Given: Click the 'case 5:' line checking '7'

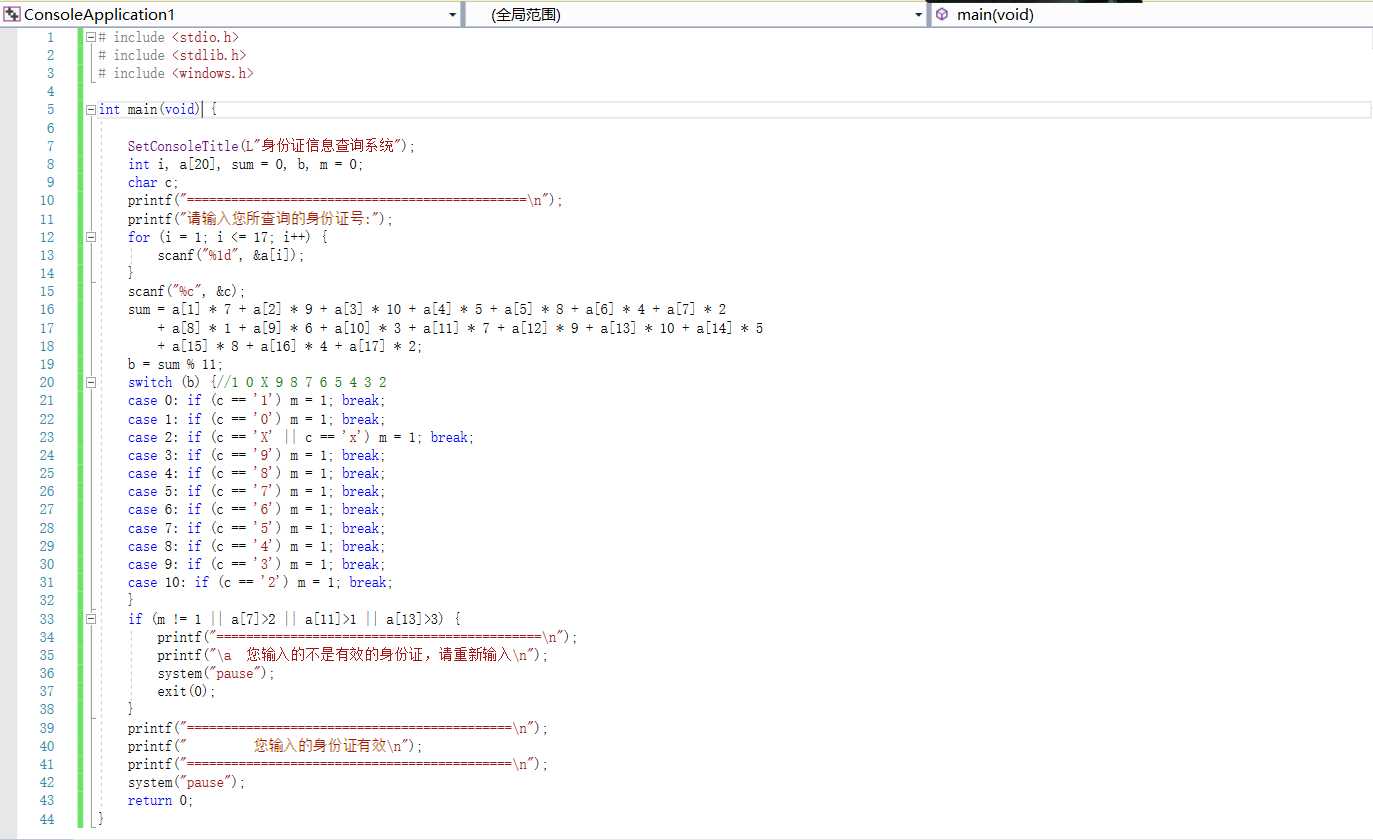Looking at the screenshot, I should pyautogui.click(x=256, y=491).
